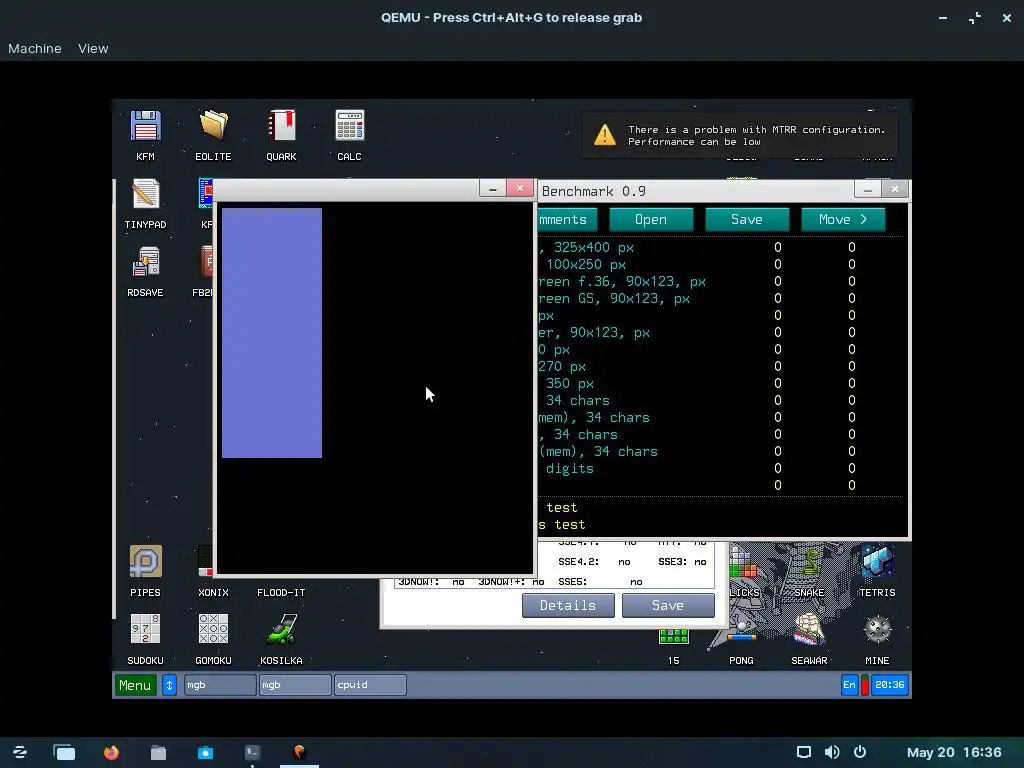The image size is (1024, 768).
Task: Switch keyboard layout via En indicator
Action: pos(849,685)
